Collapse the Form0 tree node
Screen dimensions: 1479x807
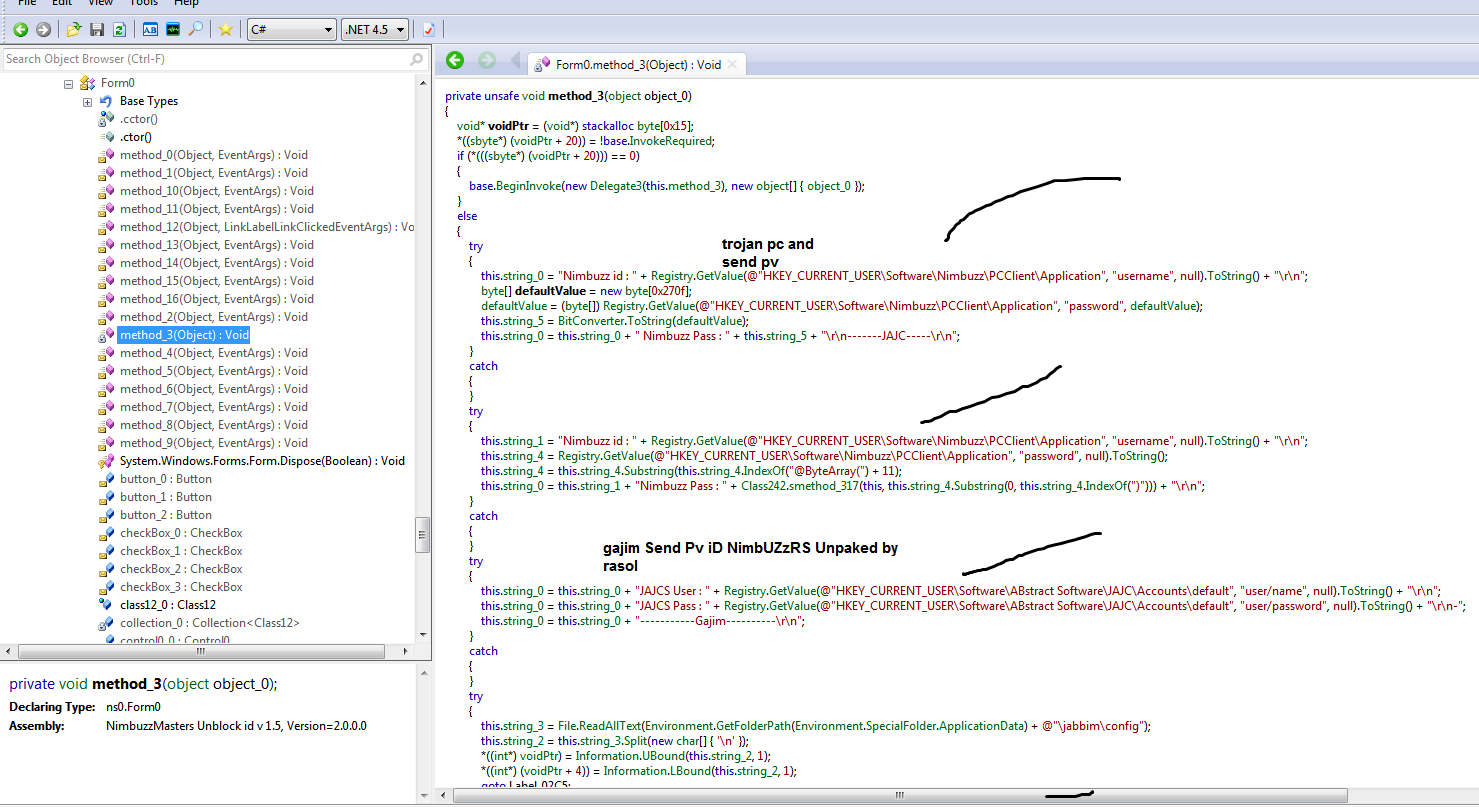tap(68, 84)
